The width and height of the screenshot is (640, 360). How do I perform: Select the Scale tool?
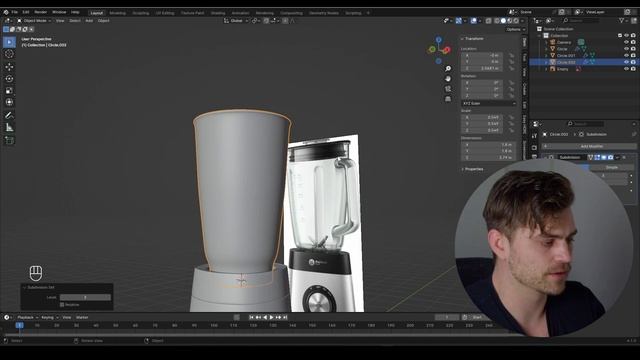[9, 91]
